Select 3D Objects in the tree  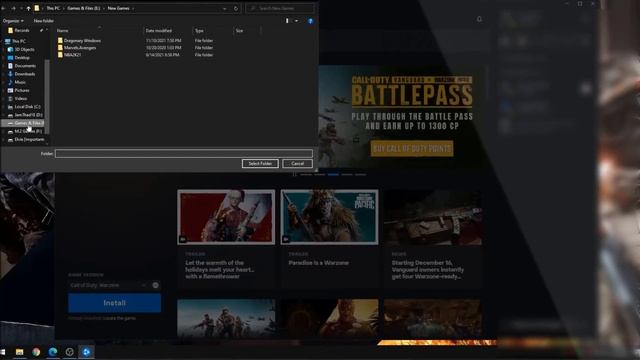point(24,49)
